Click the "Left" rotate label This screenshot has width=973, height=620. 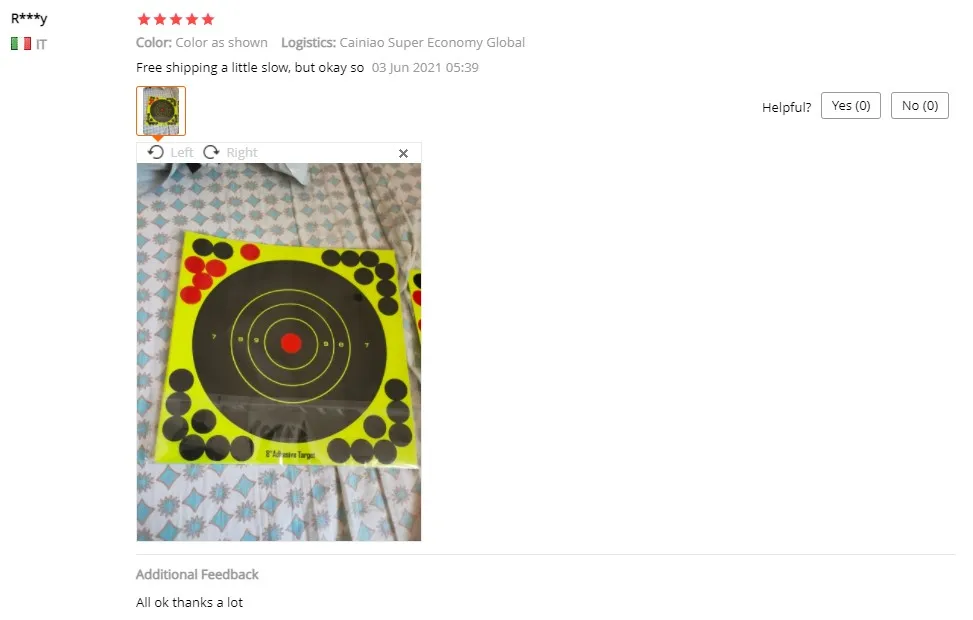(182, 153)
